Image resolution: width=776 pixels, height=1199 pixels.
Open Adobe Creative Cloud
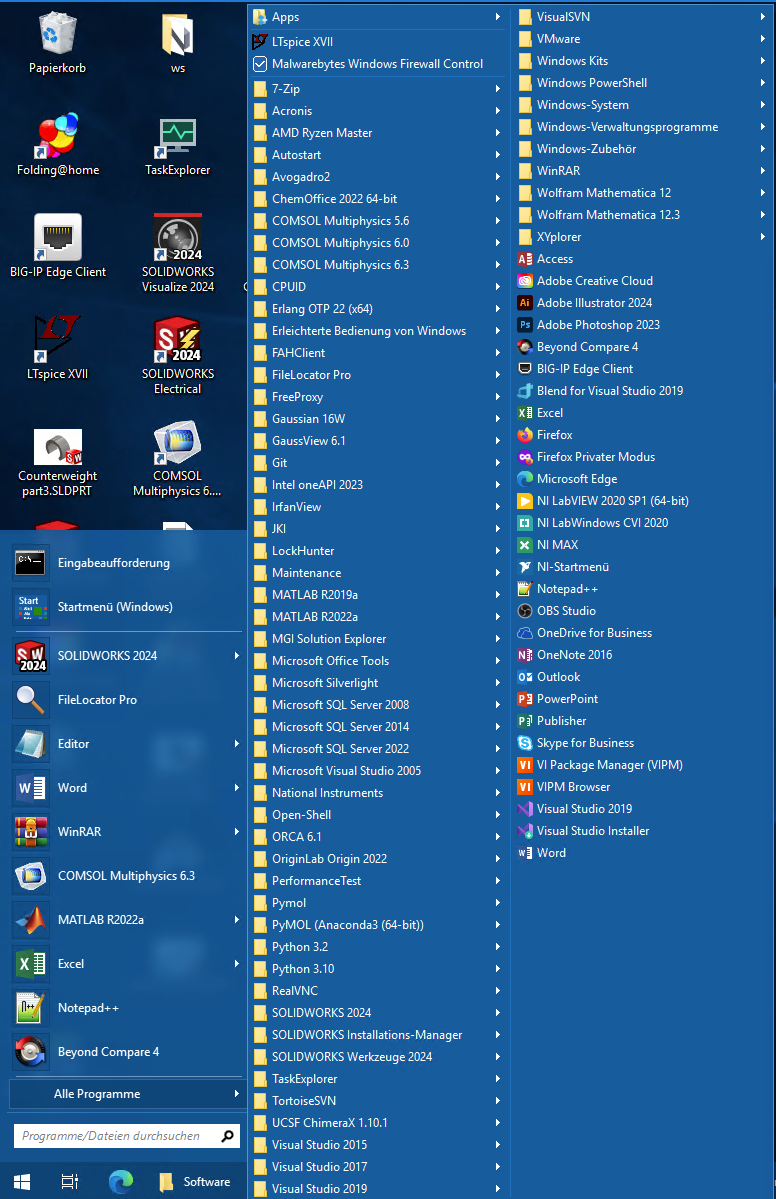click(x=595, y=281)
